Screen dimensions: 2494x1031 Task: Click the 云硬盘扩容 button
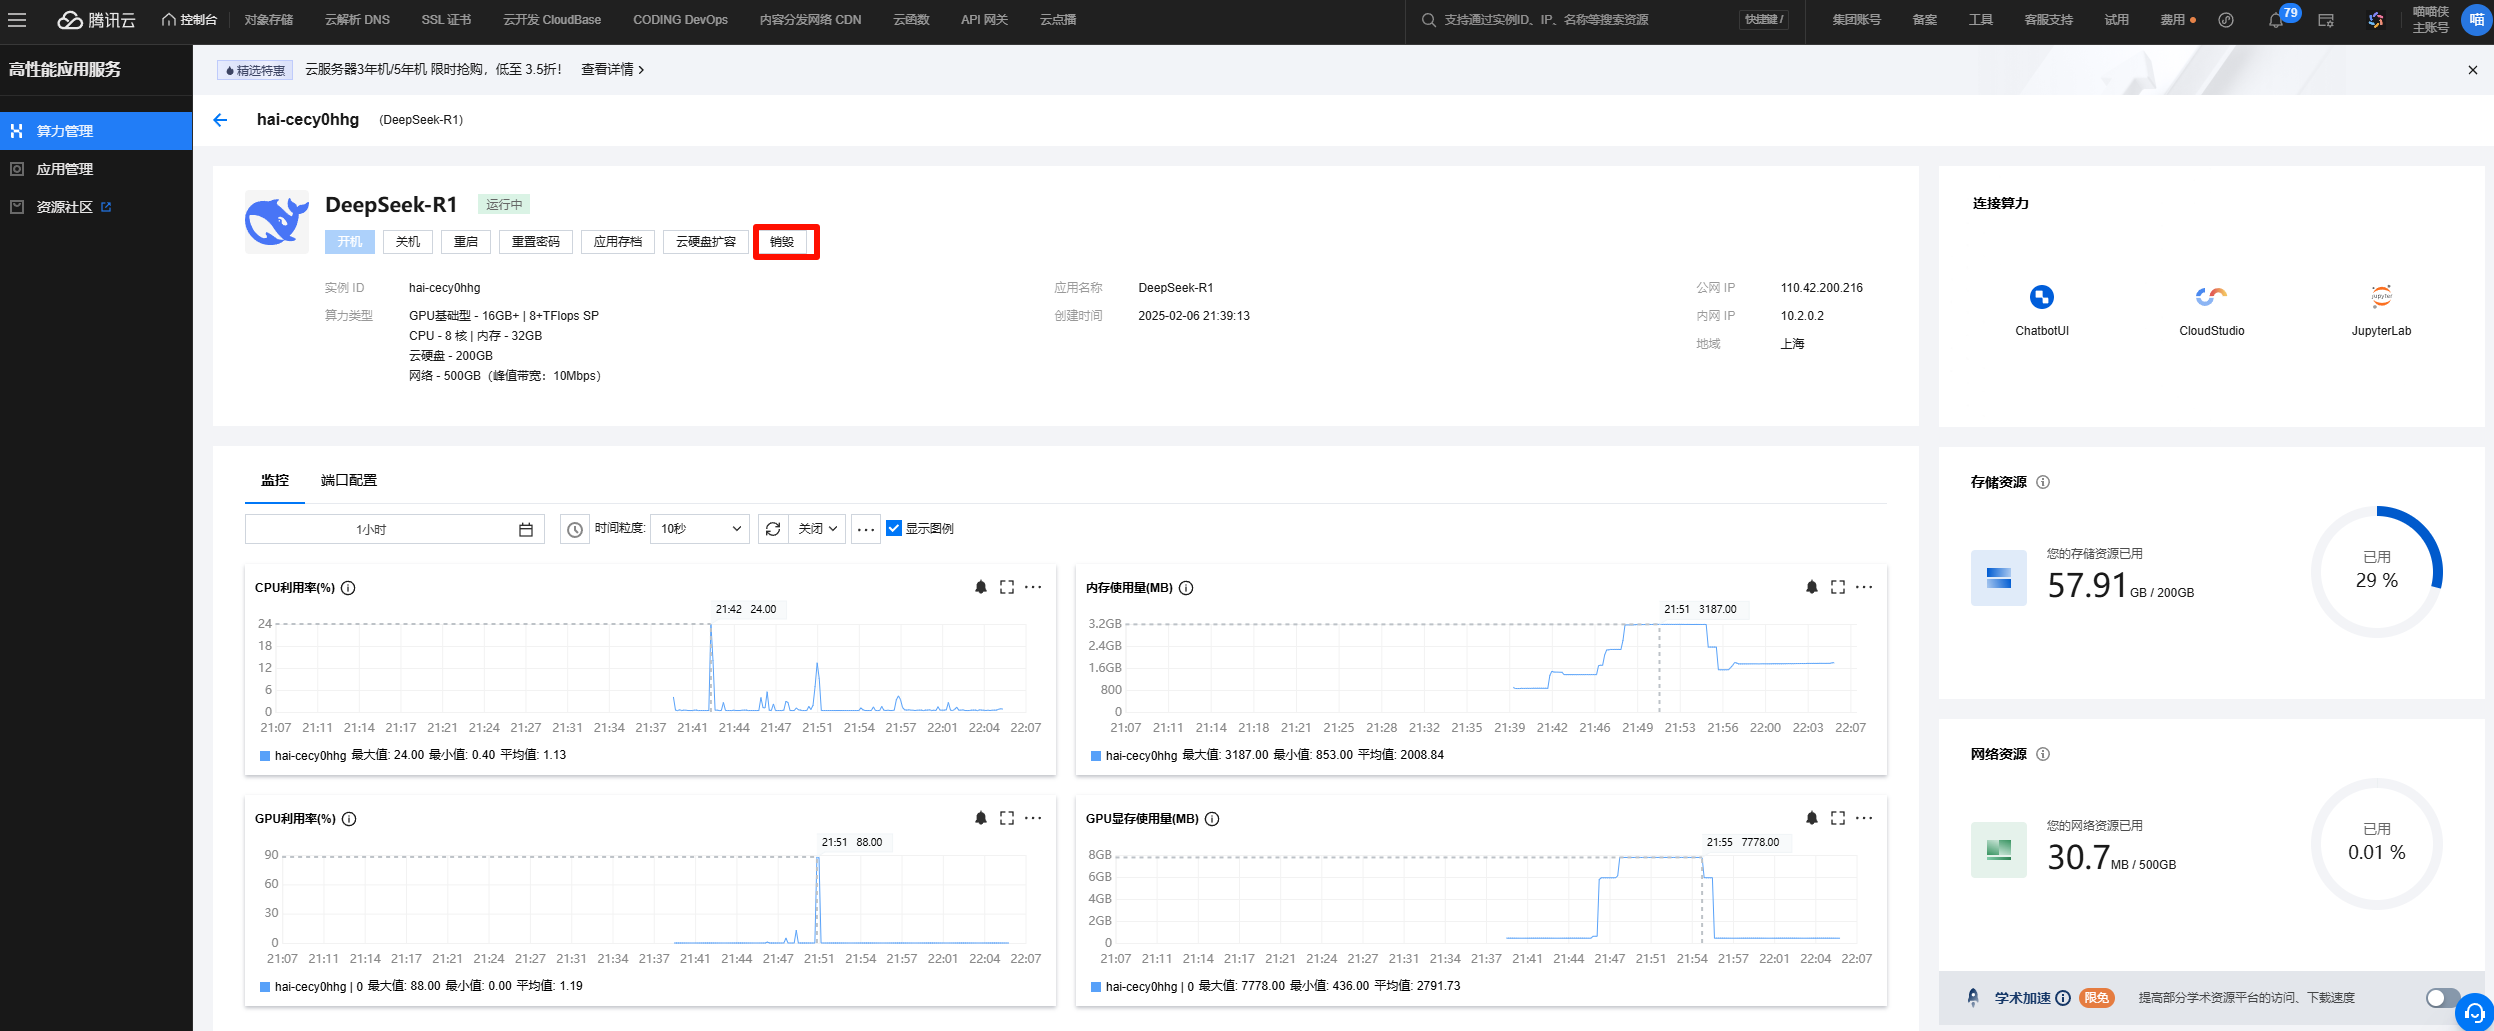tap(706, 242)
